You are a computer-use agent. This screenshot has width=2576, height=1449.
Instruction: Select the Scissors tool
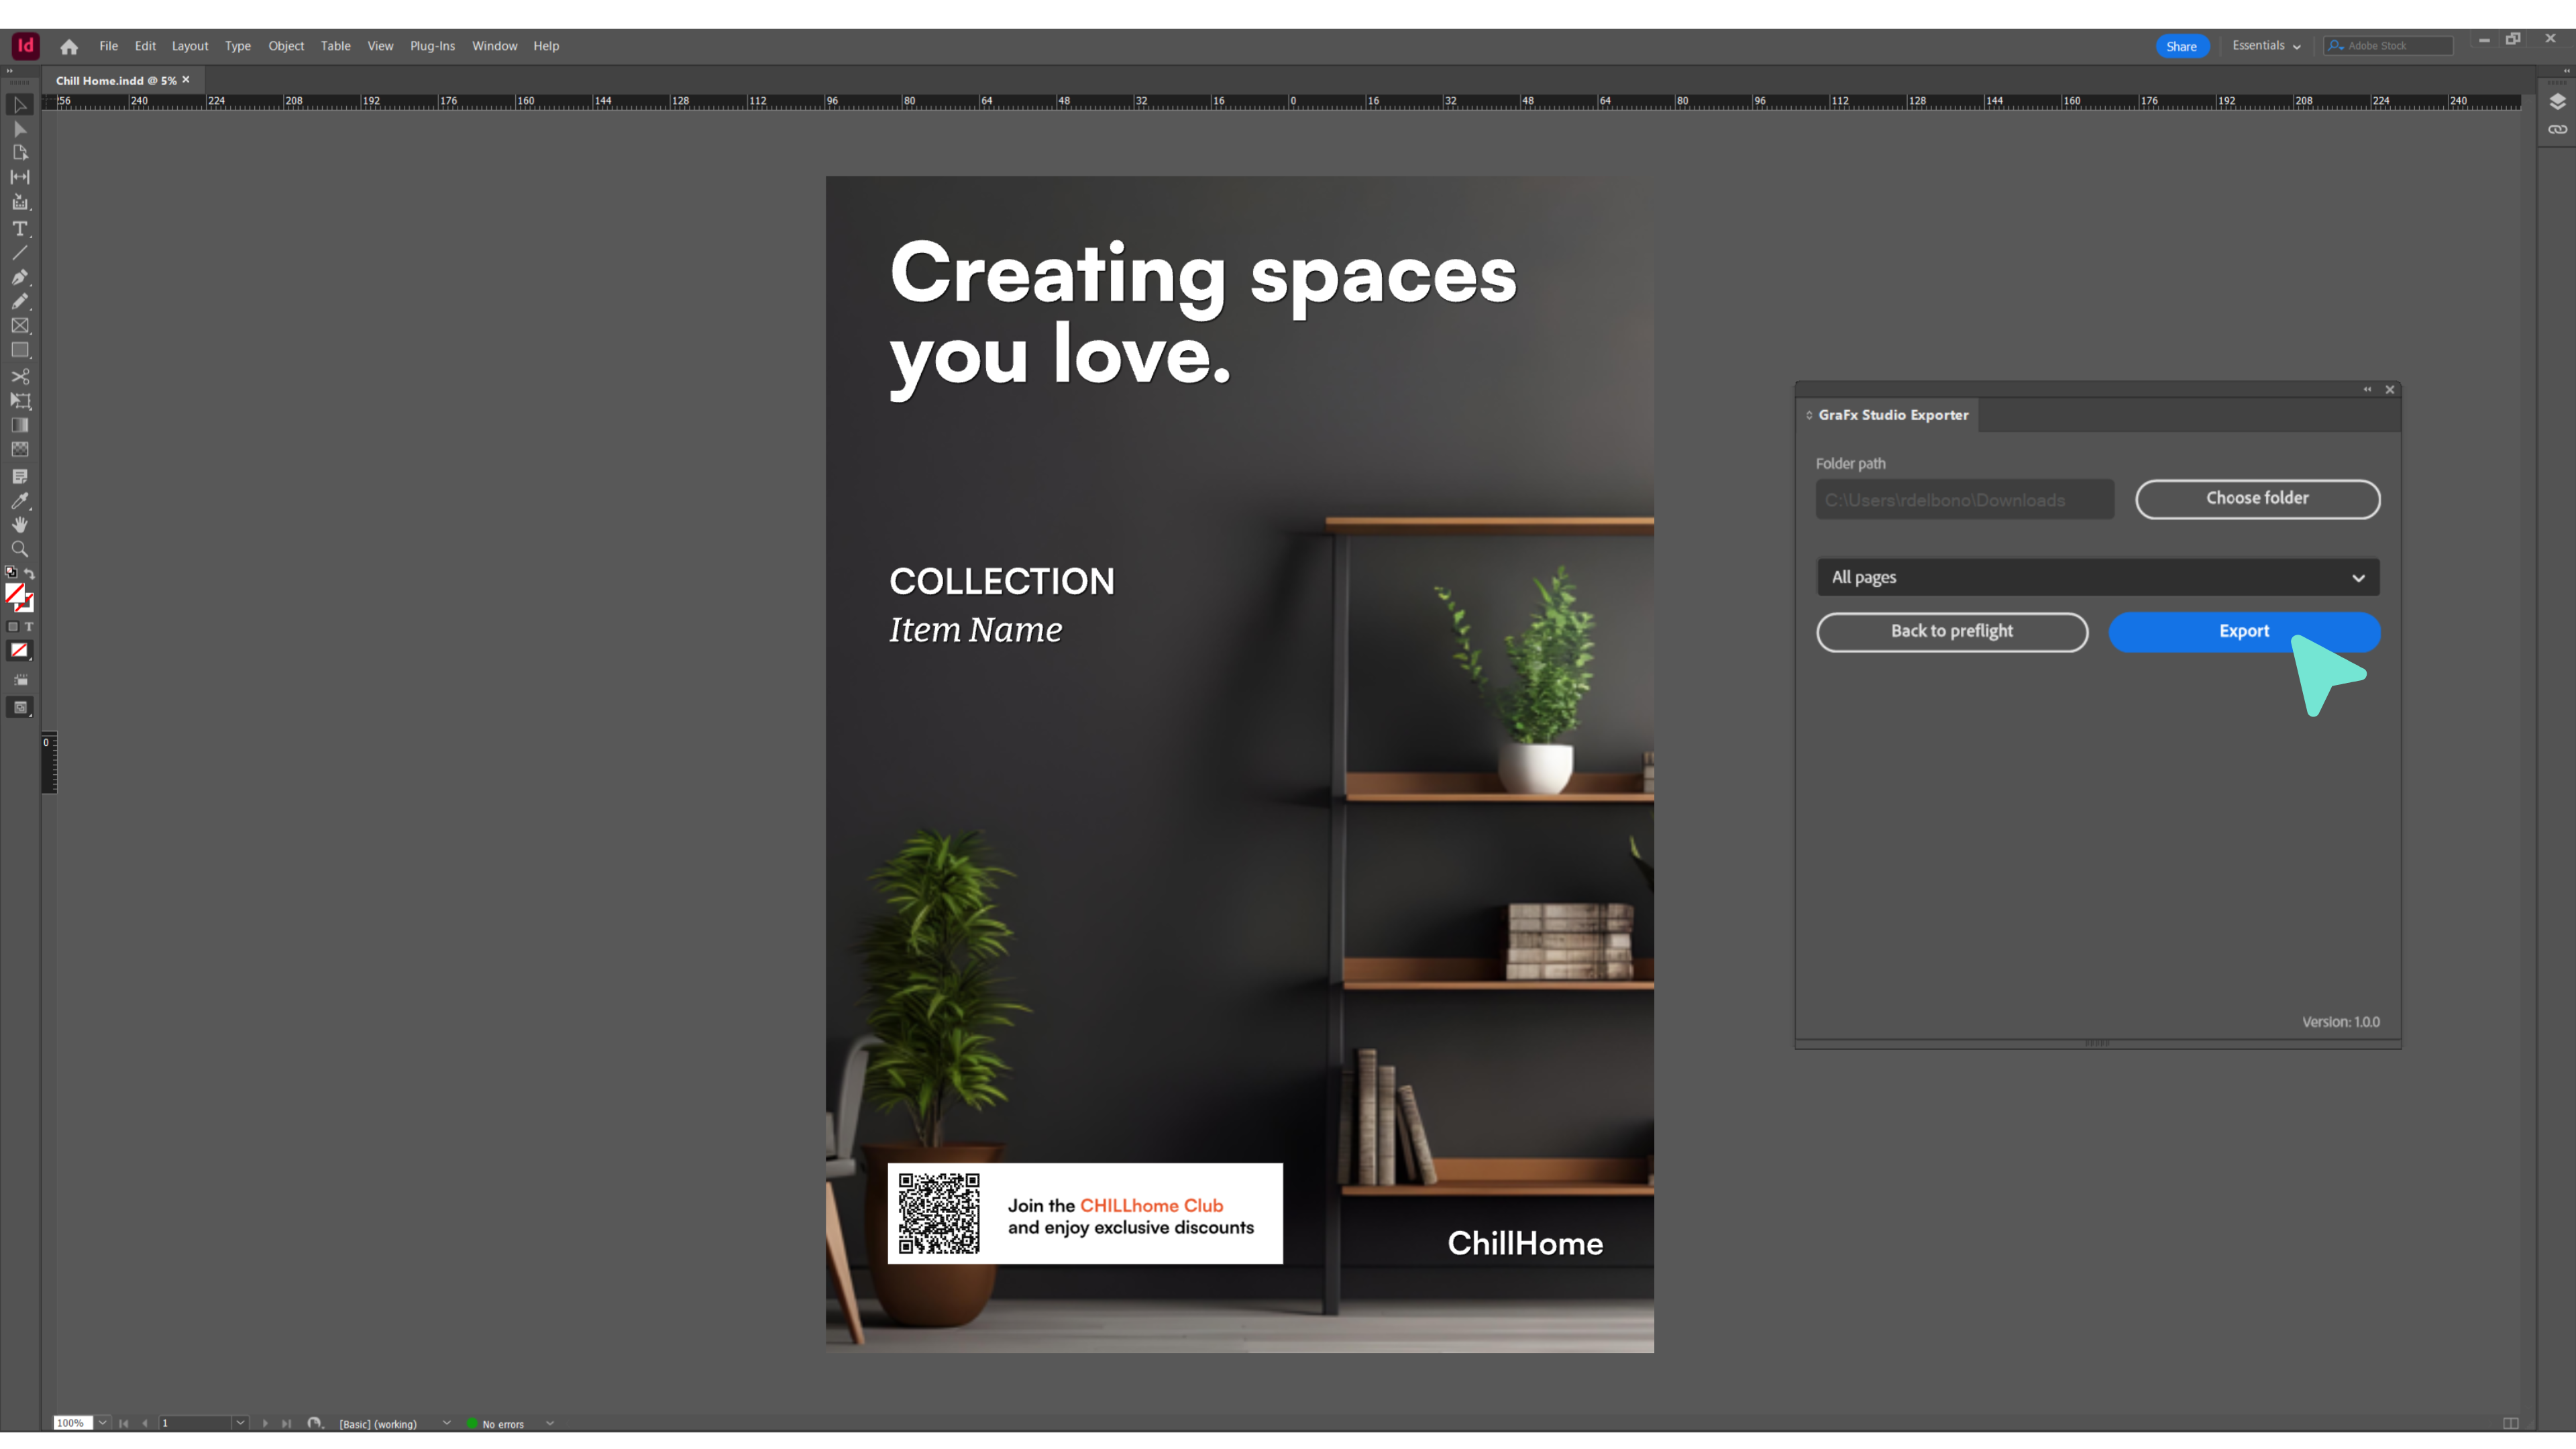[20, 377]
